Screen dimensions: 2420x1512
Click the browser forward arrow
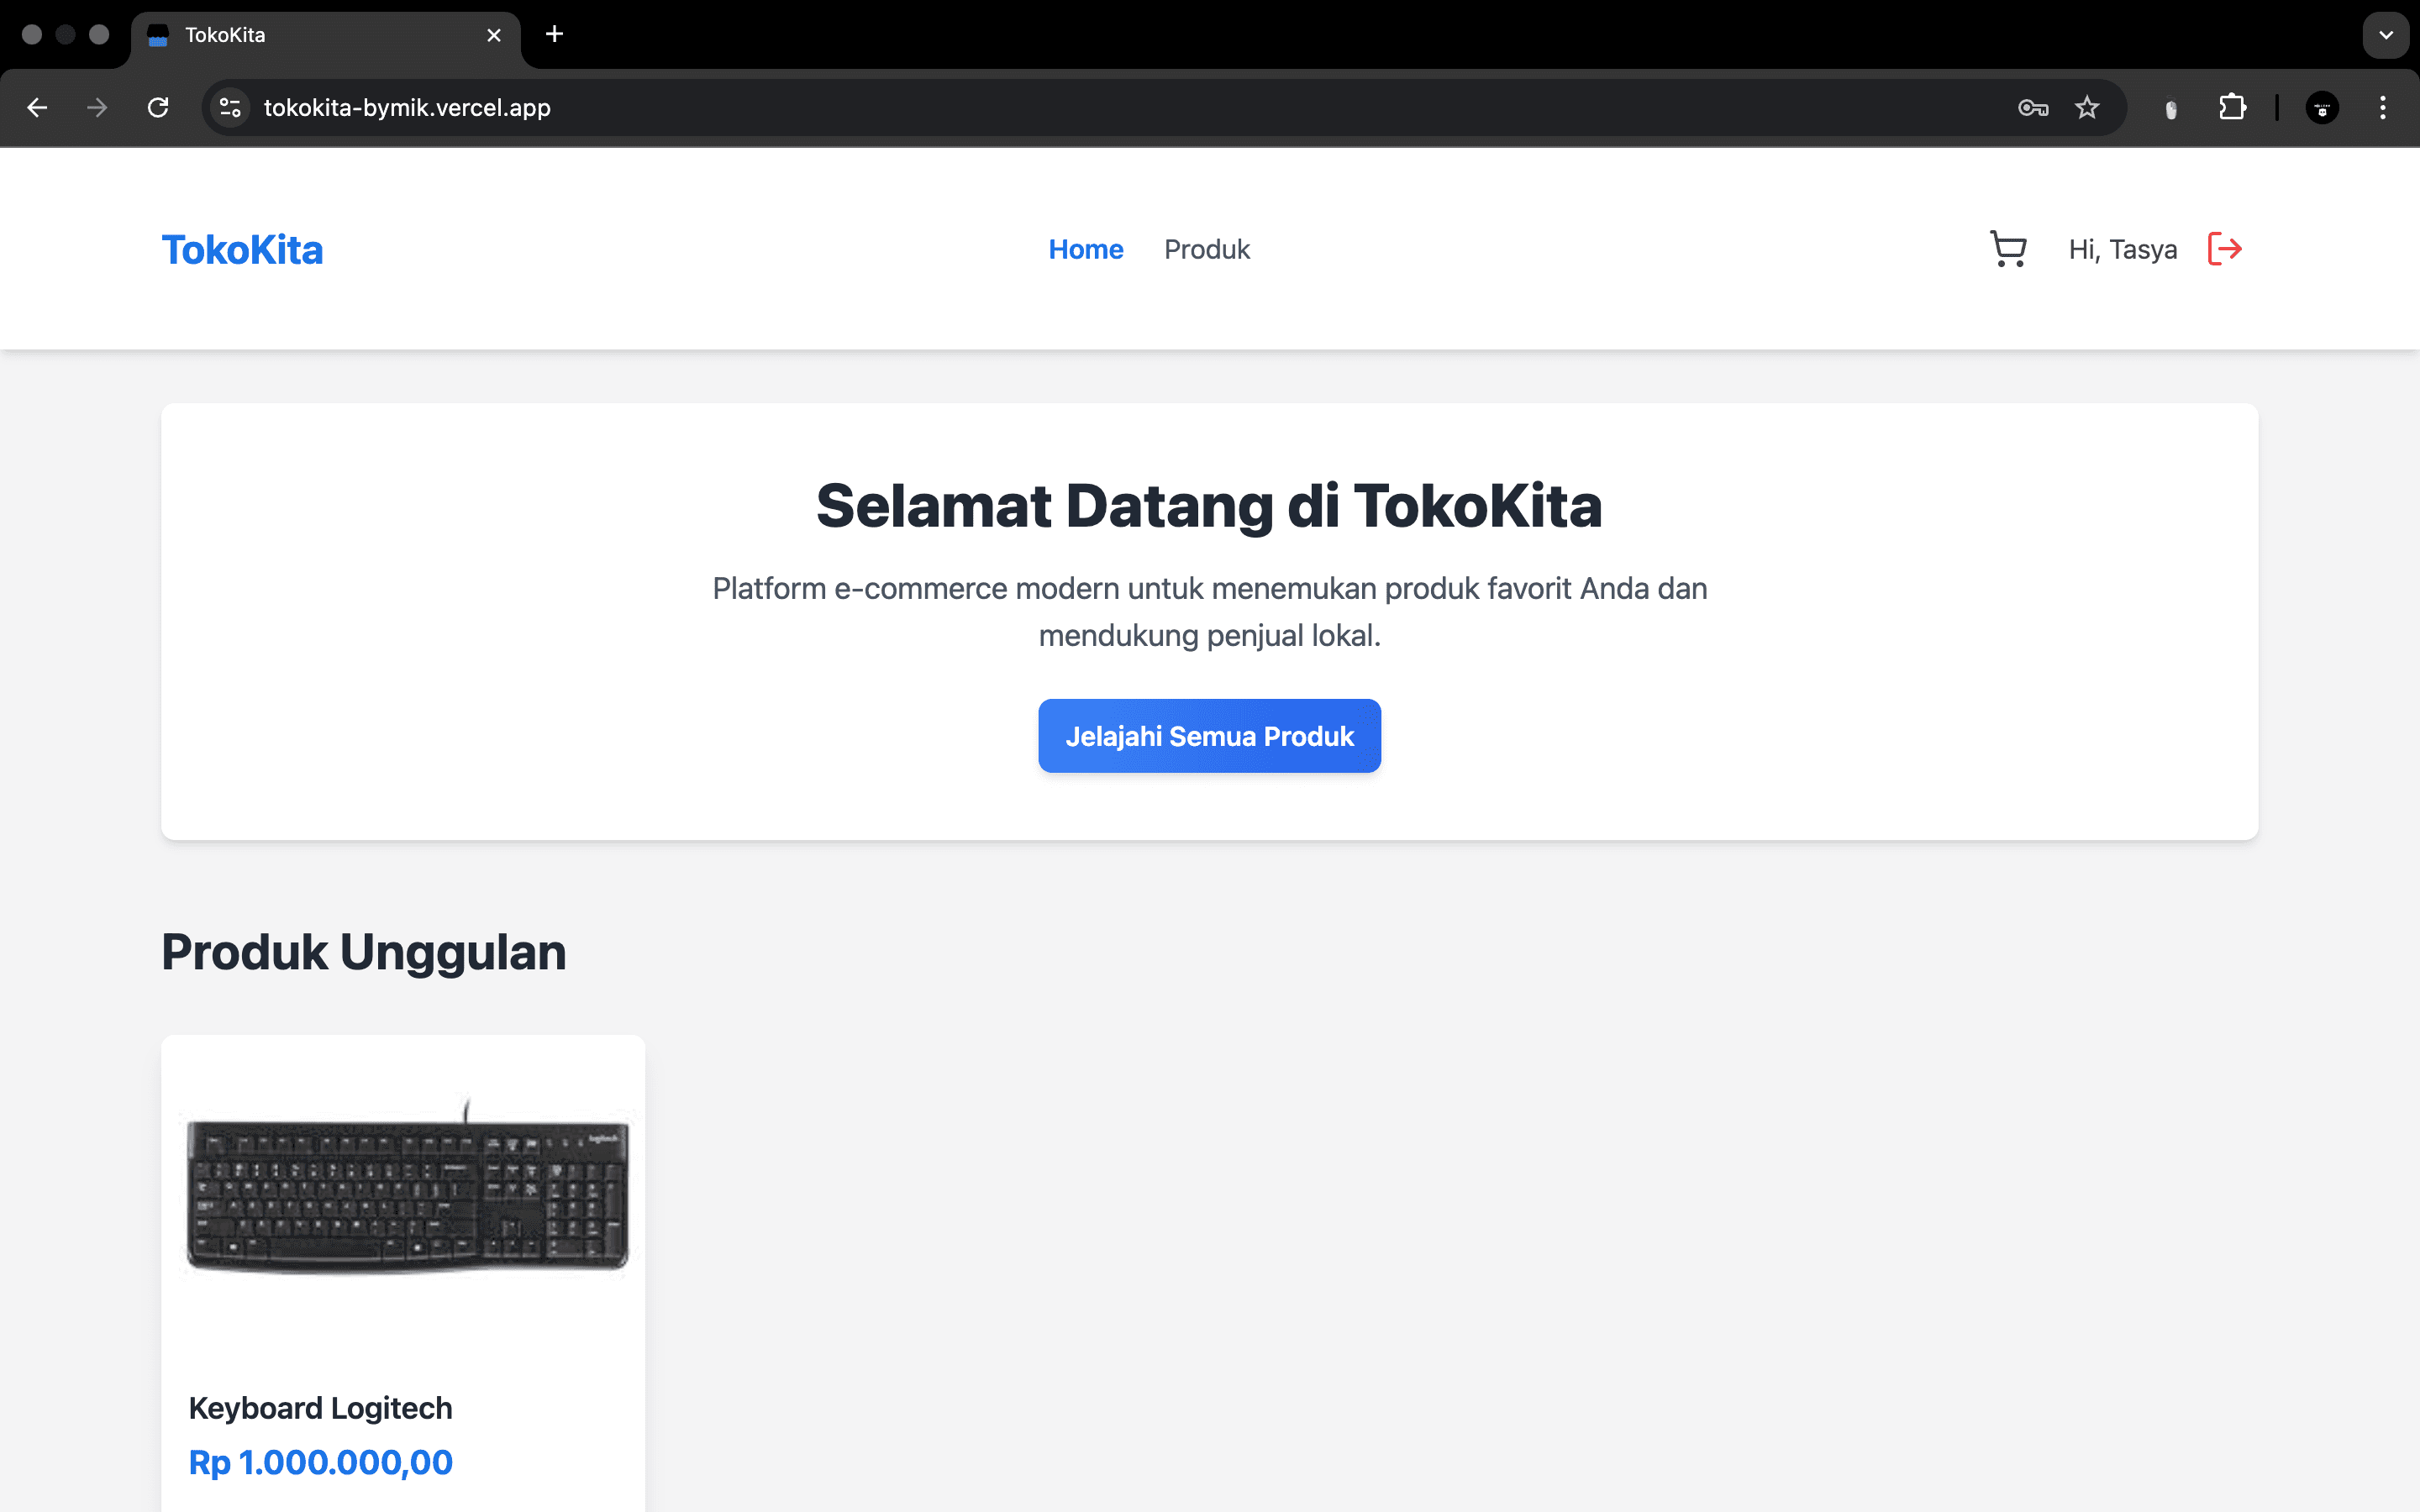coord(97,107)
